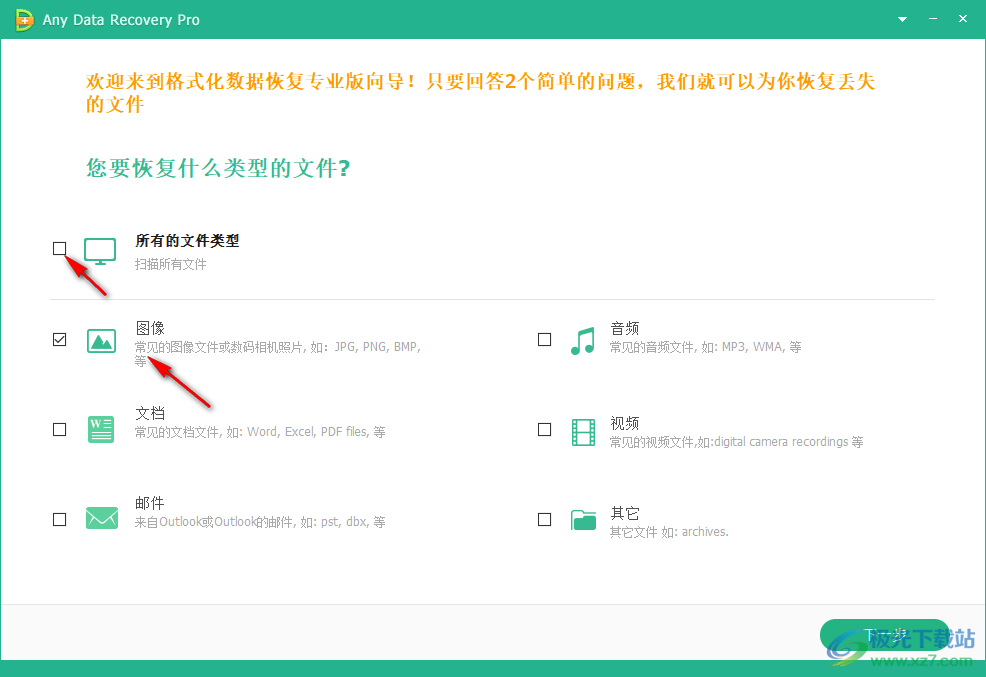This screenshot has height=677, width=986.
Task: Click the film strip video icon
Action: [x=584, y=432]
